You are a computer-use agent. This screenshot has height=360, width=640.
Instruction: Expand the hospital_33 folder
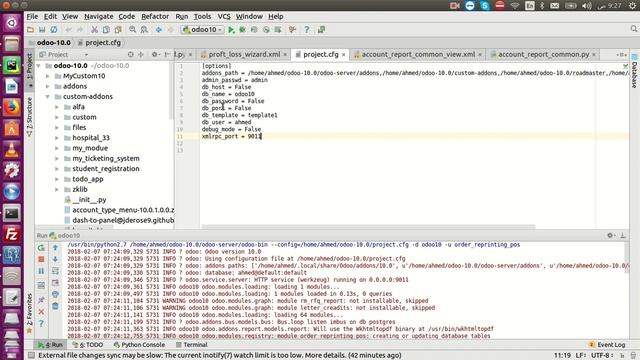pos(57,138)
